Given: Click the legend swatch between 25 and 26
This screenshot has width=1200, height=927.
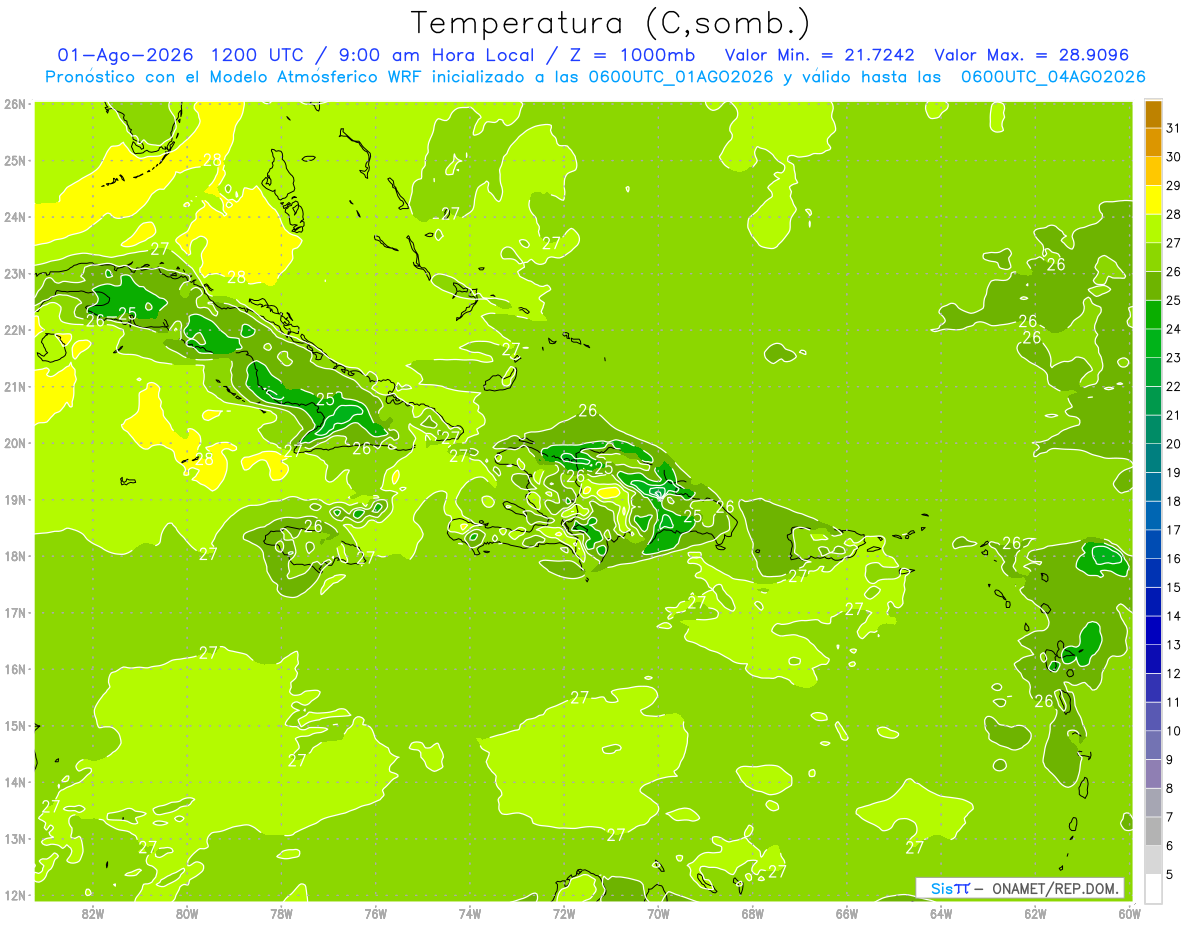Looking at the screenshot, I should click(x=1153, y=287).
